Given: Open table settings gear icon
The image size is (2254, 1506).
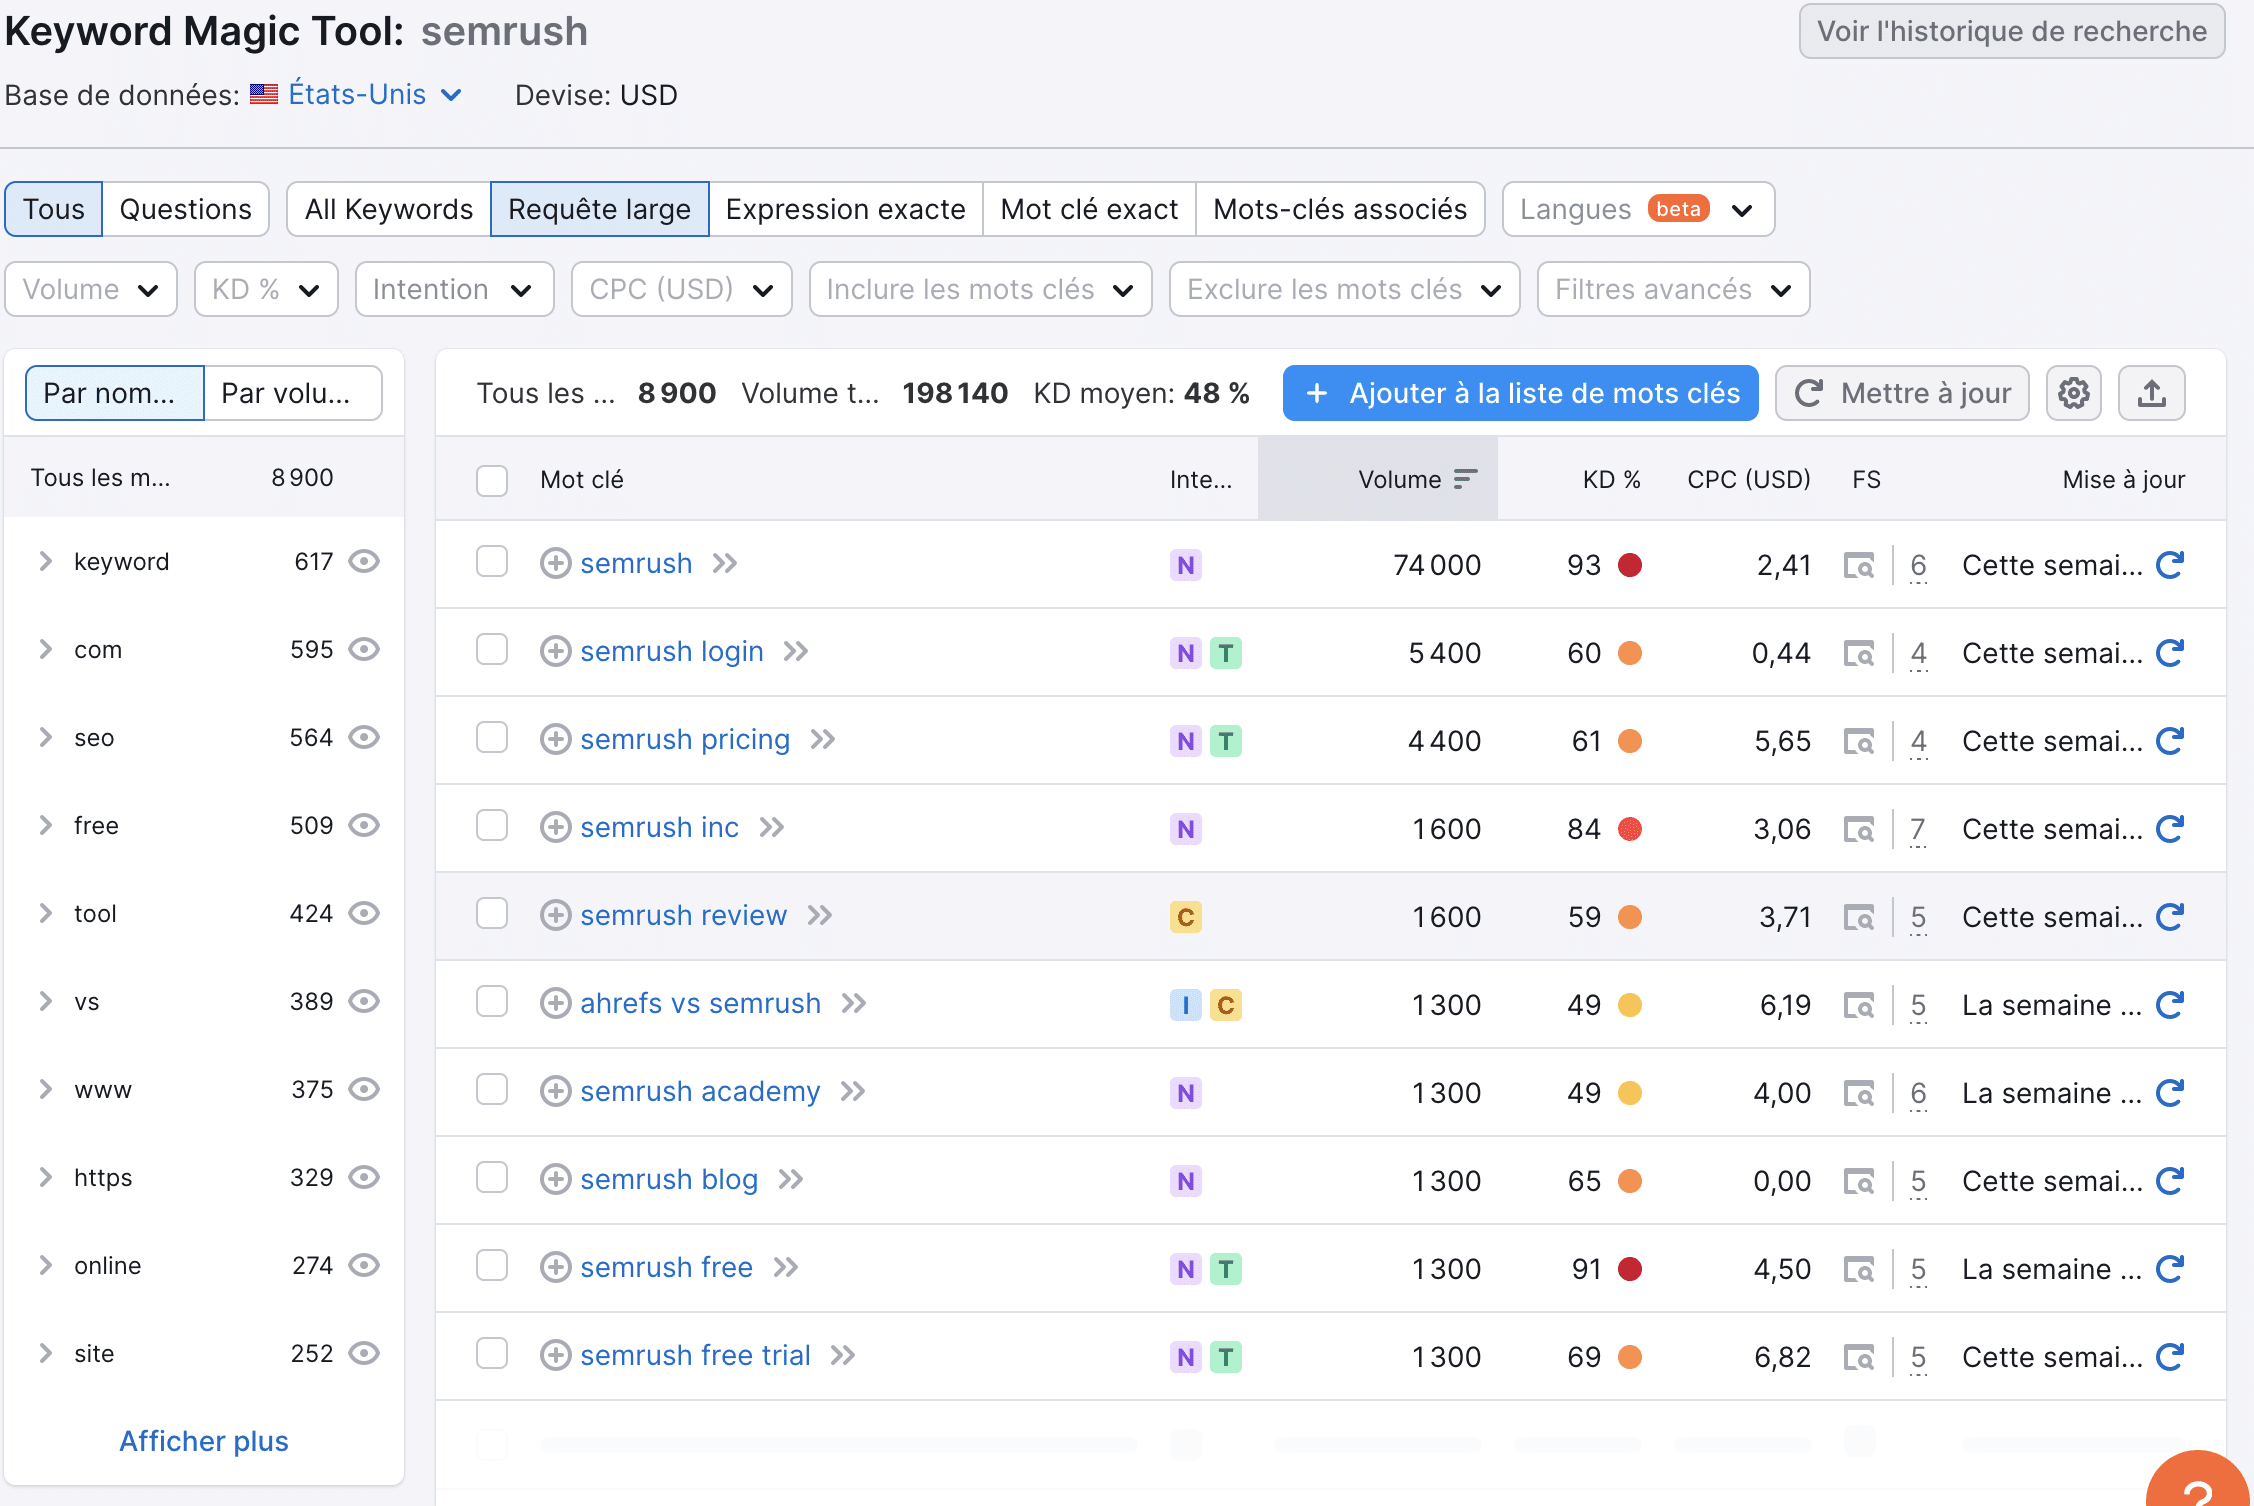Looking at the screenshot, I should pyautogui.click(x=2073, y=393).
